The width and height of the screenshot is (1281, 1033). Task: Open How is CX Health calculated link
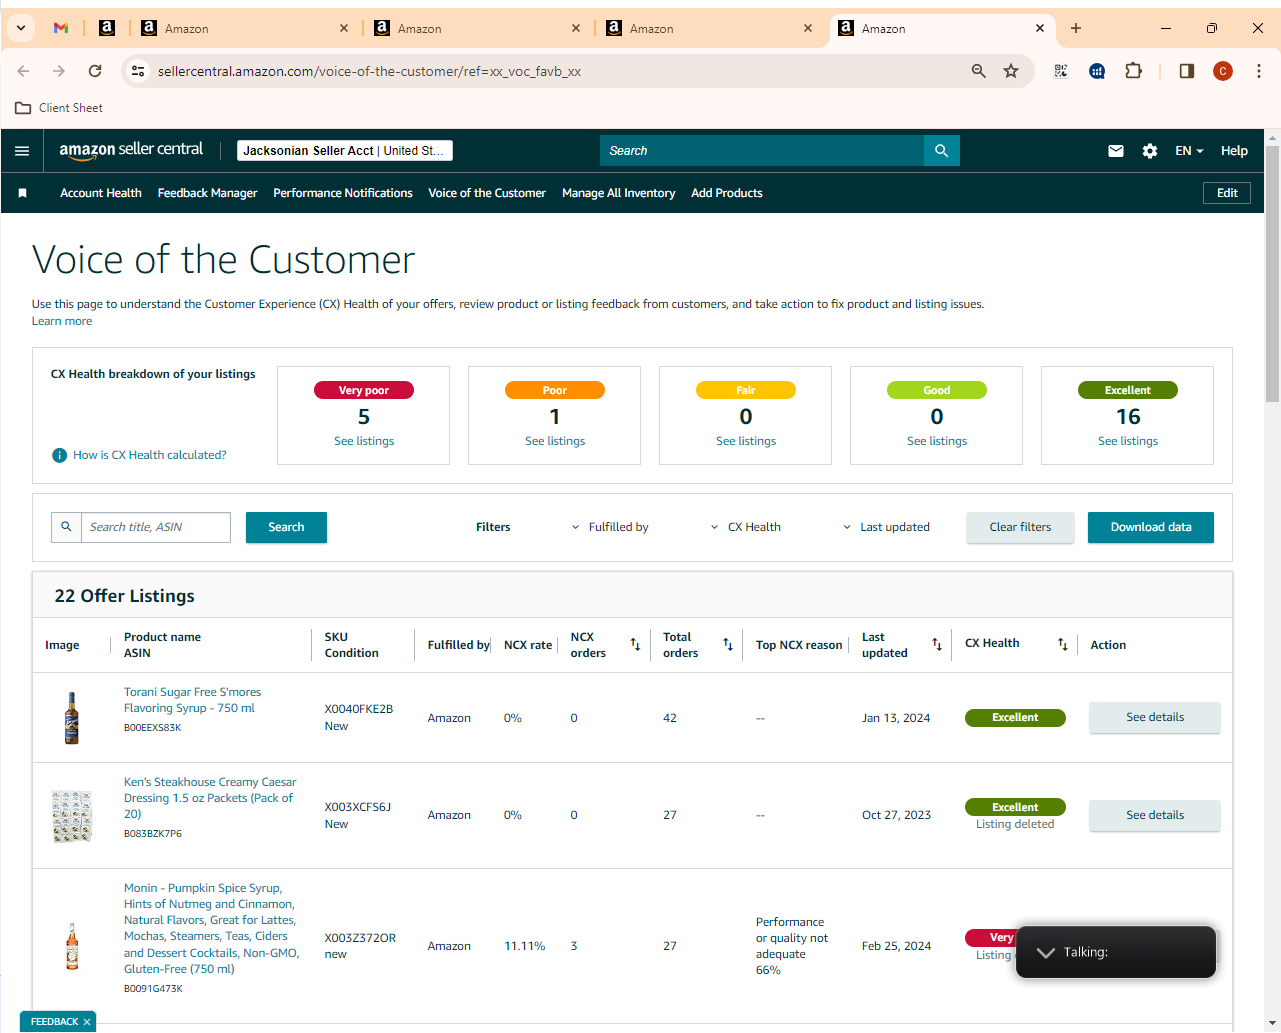tap(150, 455)
